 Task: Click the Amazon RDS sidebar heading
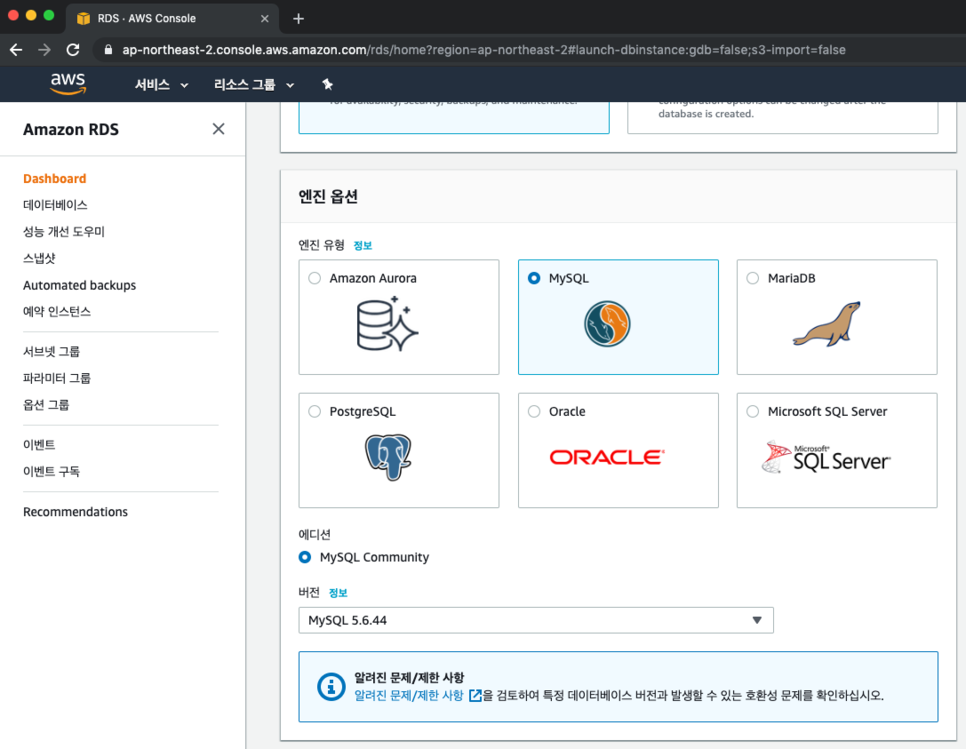coord(71,129)
